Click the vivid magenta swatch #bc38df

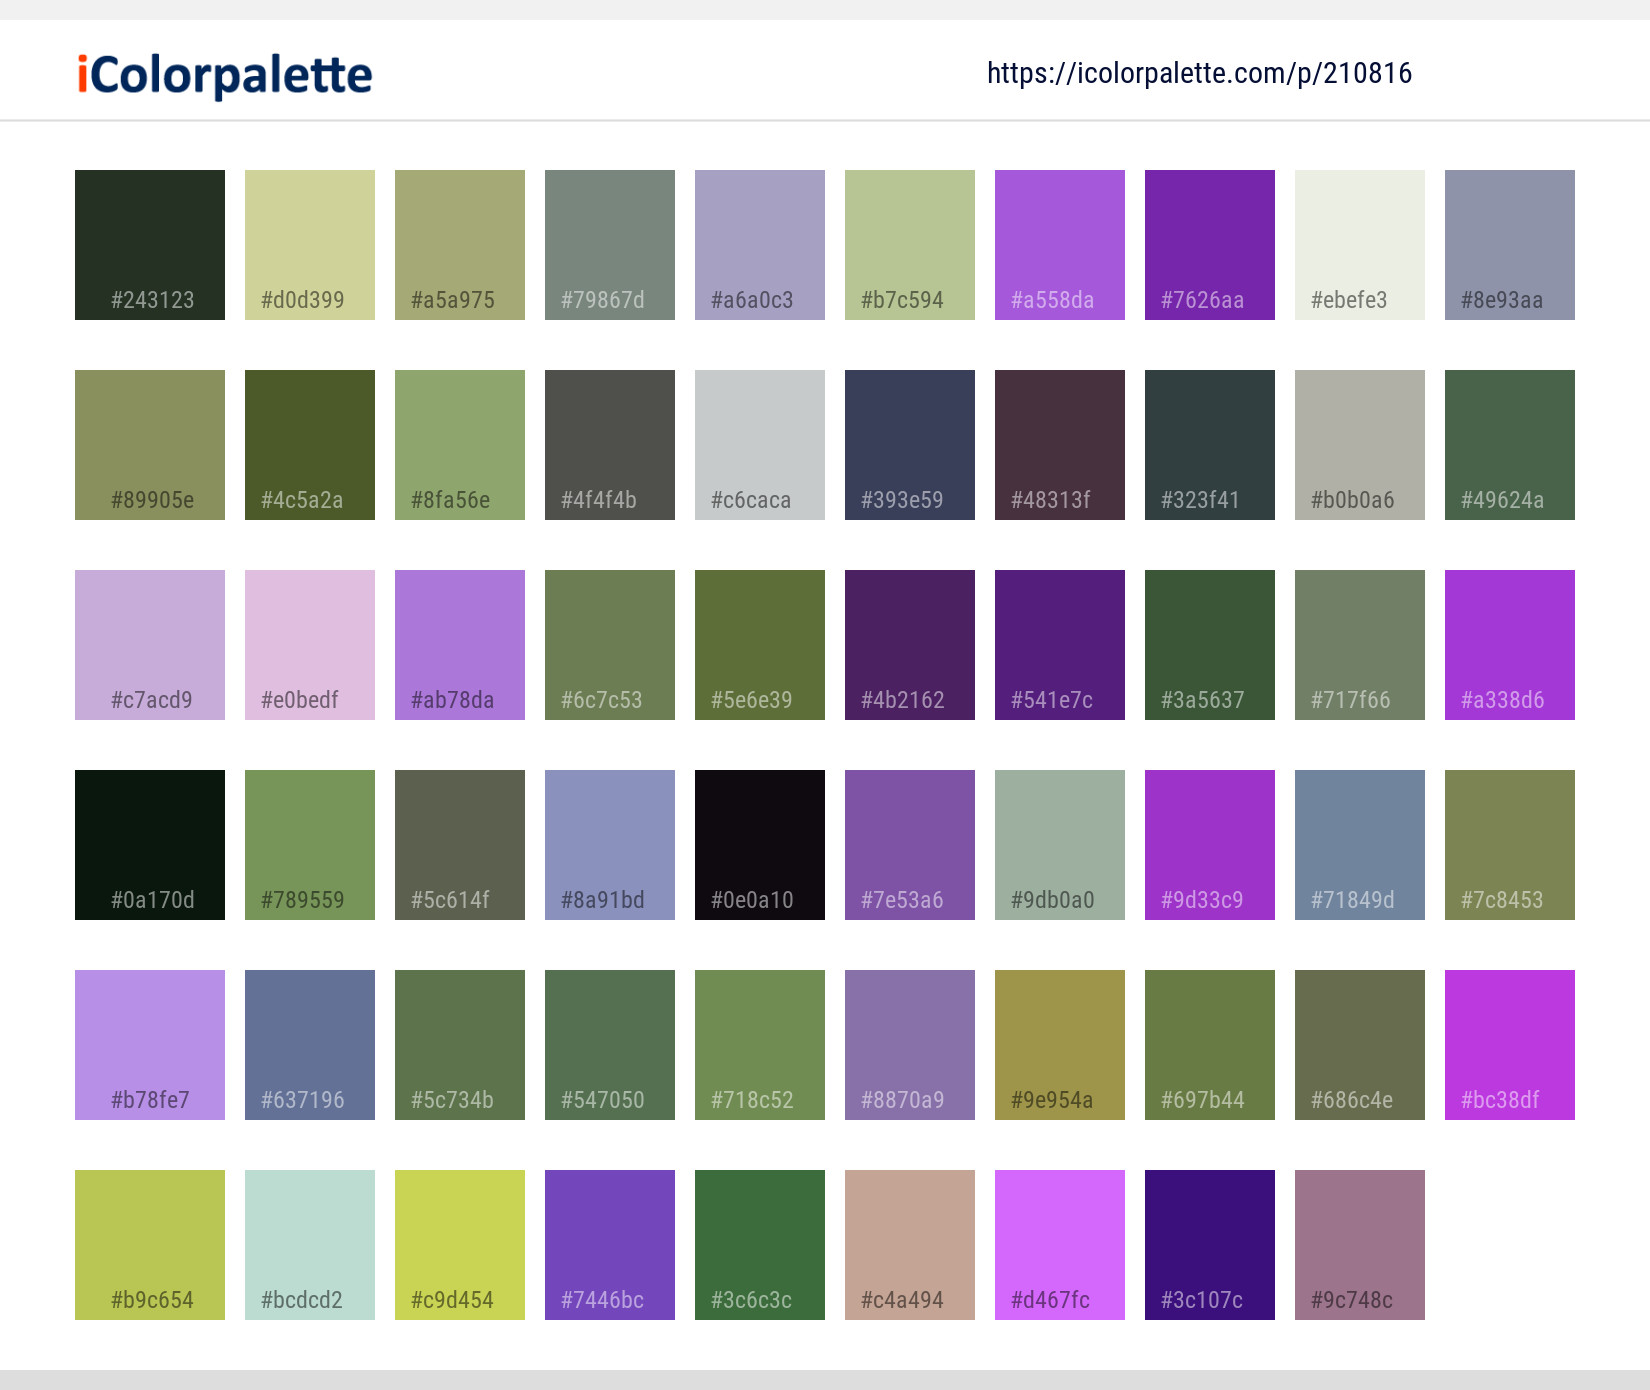point(1509,1044)
